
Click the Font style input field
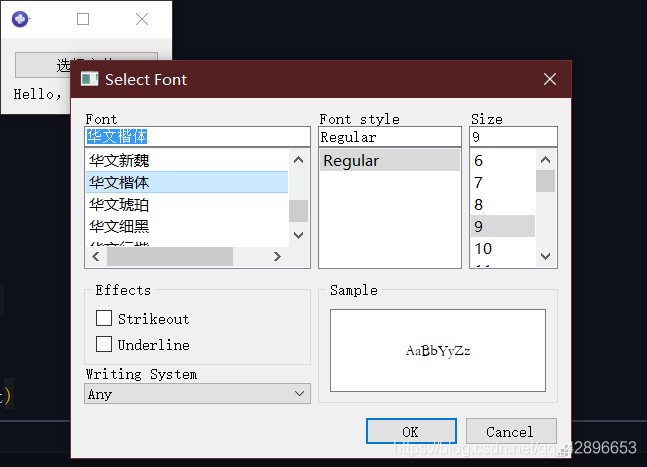[x=390, y=137]
